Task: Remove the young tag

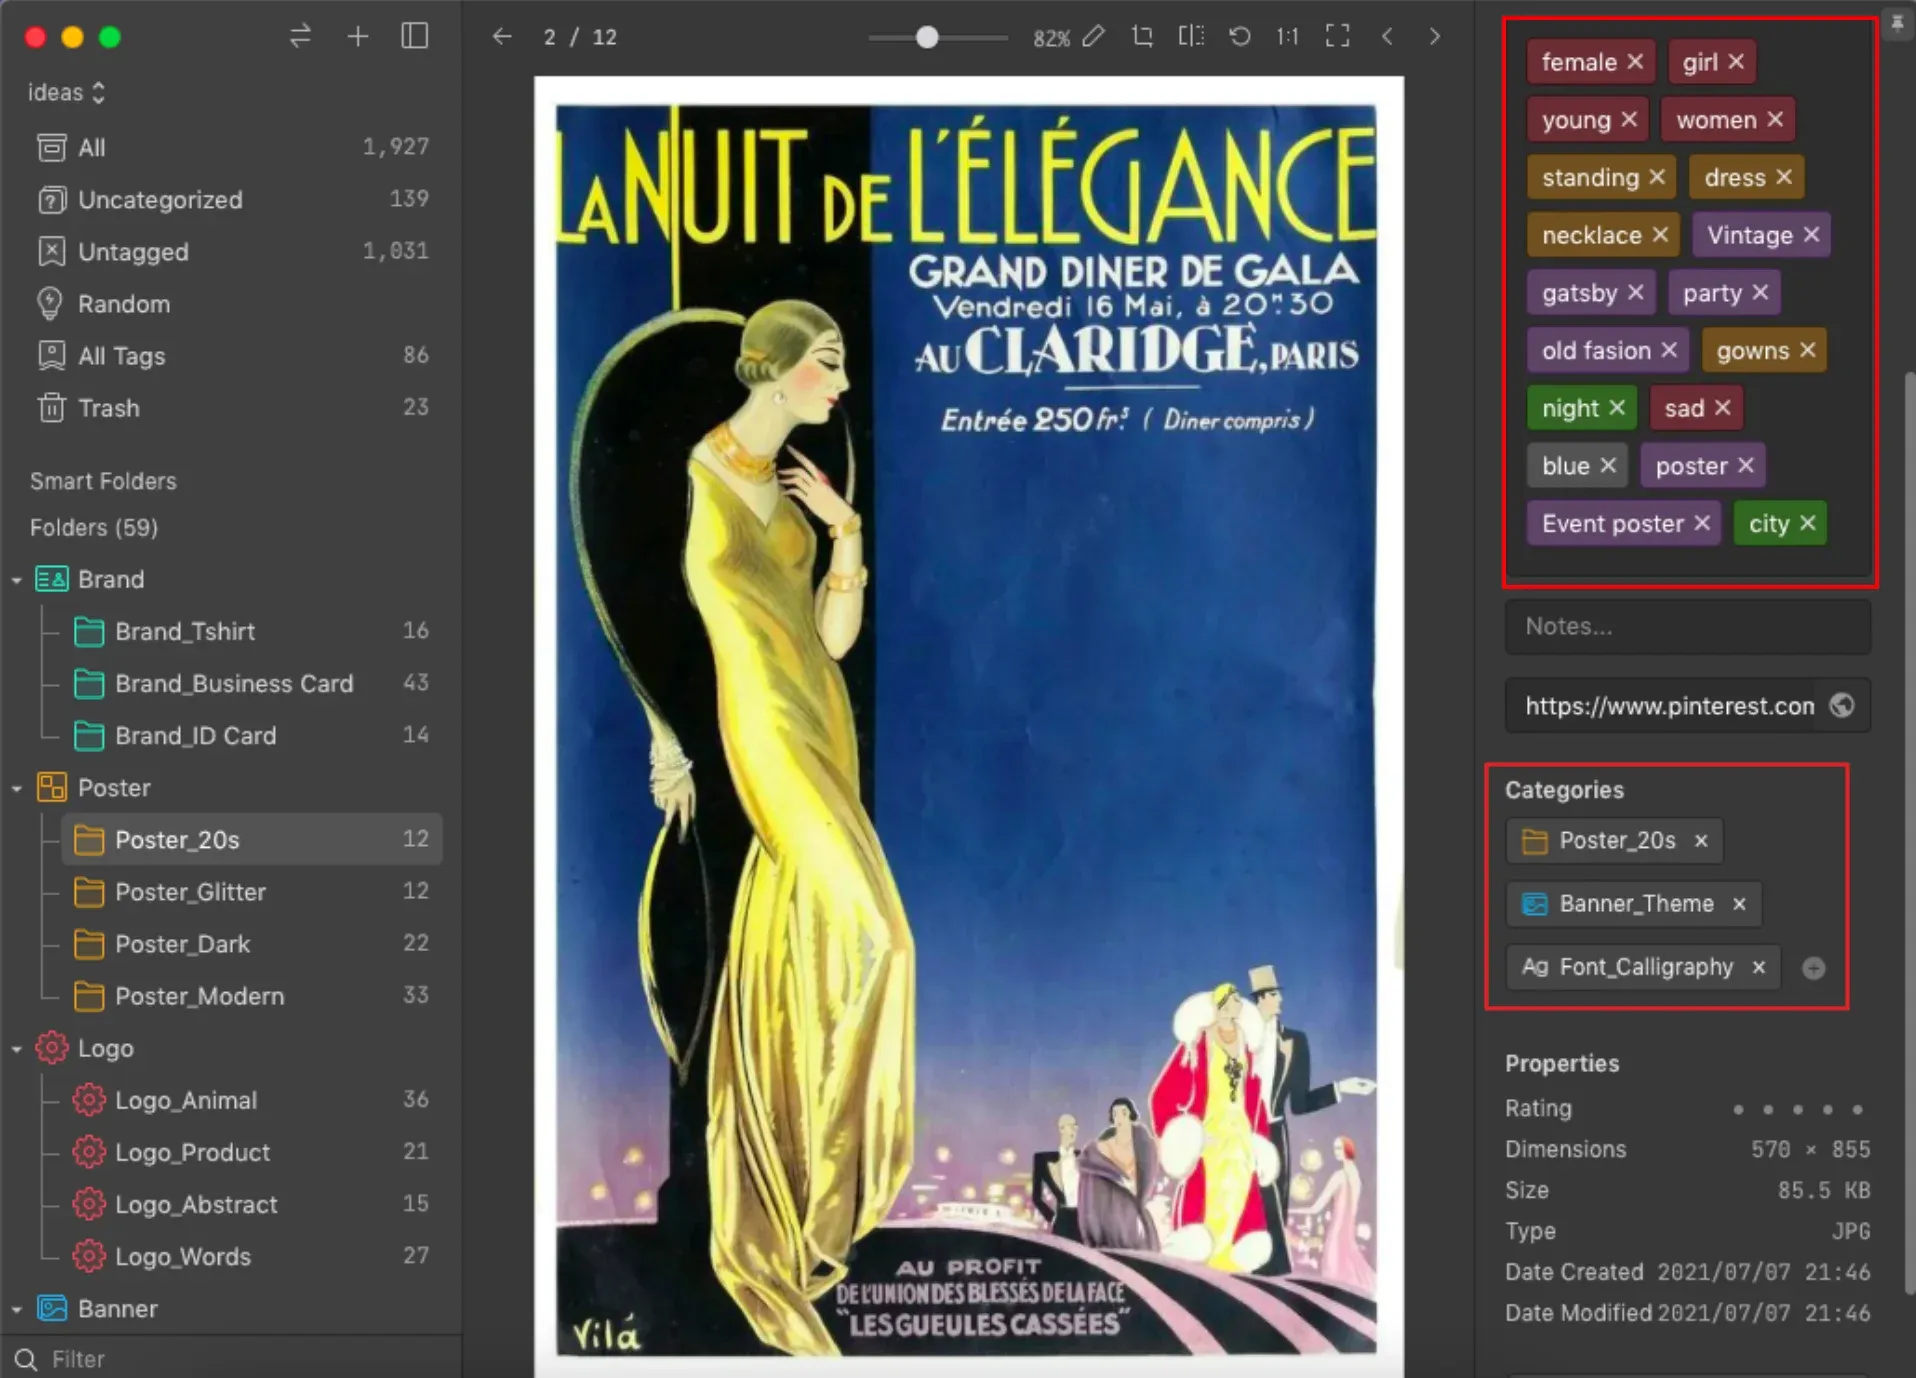Action: [x=1629, y=120]
